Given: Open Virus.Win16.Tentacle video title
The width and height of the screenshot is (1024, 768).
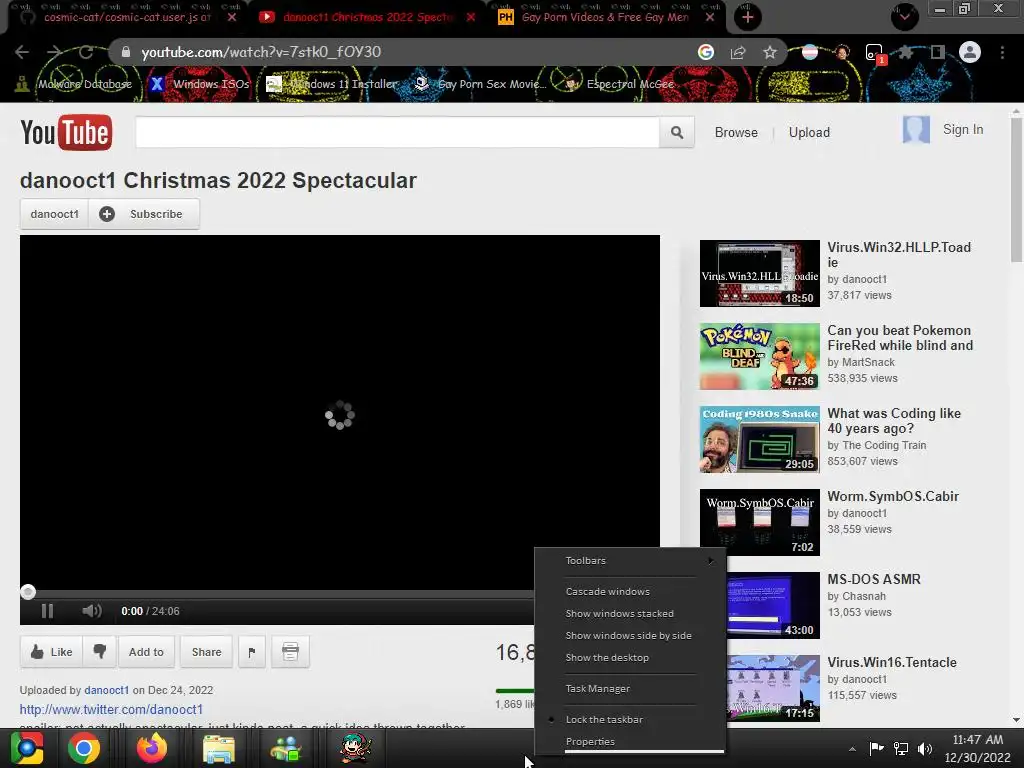Looking at the screenshot, I should click(x=891, y=662).
